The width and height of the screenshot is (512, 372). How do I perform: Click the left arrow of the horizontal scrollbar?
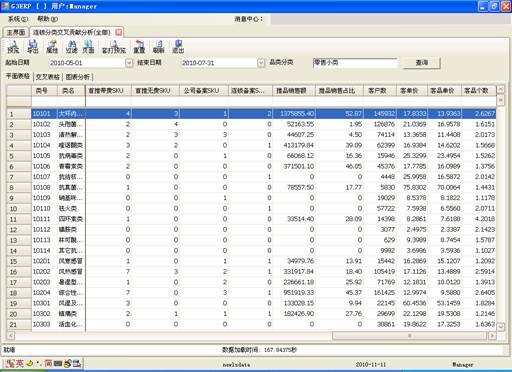[11, 336]
